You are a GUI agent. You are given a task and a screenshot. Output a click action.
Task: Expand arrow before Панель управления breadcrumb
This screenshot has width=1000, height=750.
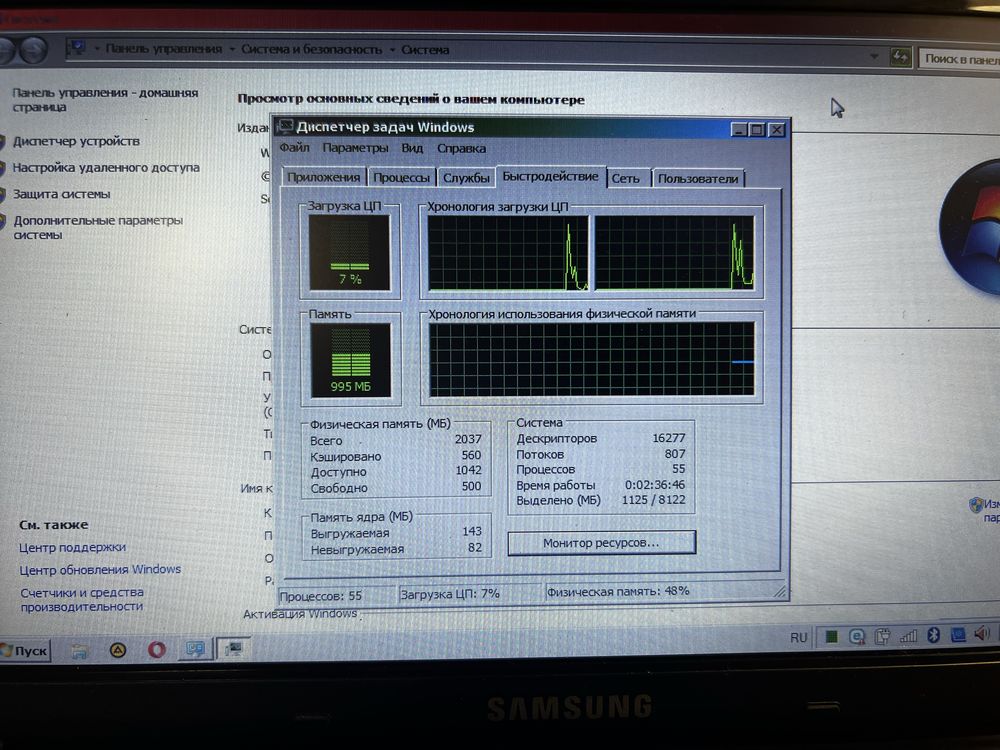97,48
